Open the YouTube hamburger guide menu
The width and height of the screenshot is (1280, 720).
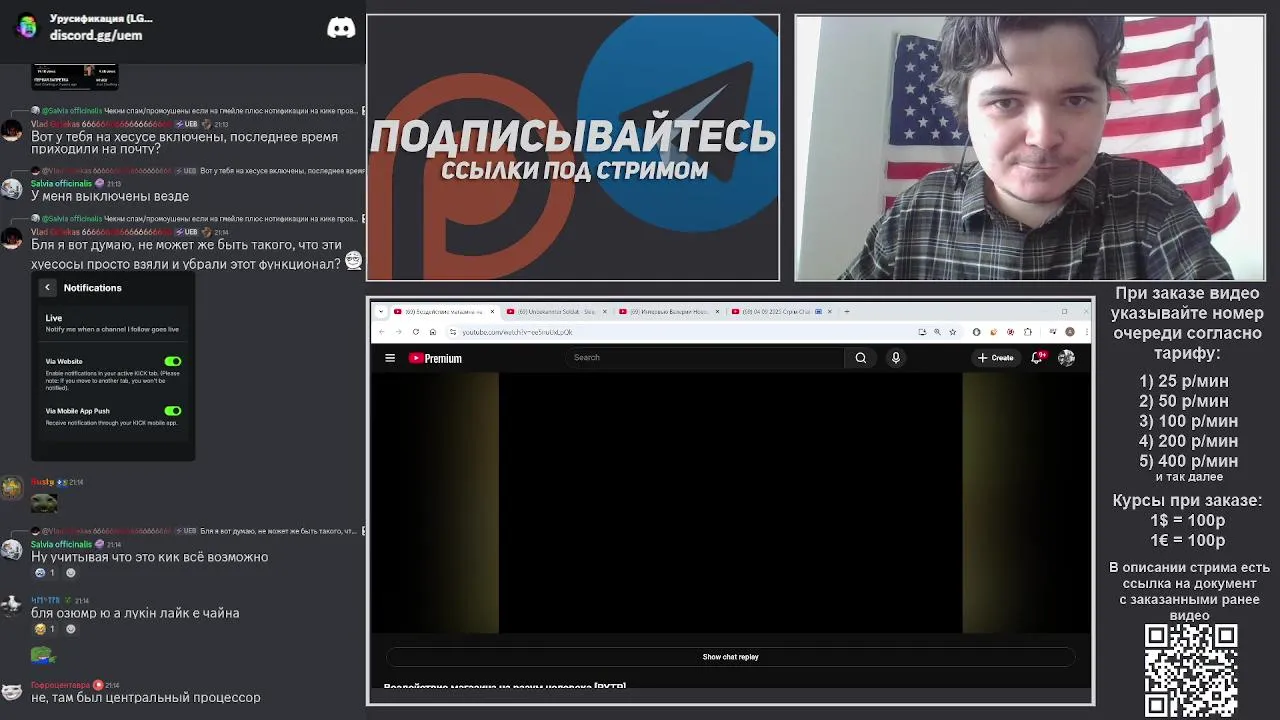pos(390,358)
